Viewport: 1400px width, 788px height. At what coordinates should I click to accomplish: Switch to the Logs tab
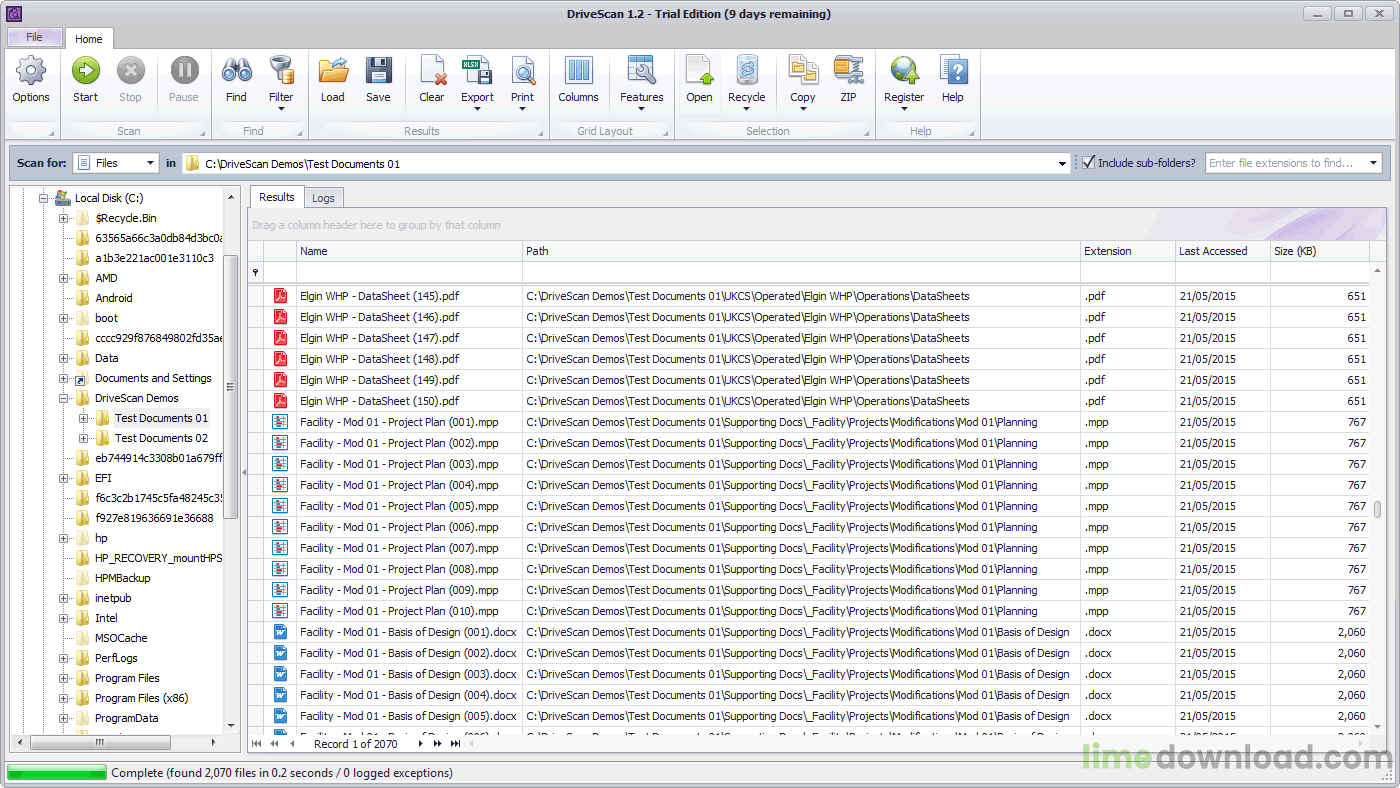pyautogui.click(x=323, y=198)
